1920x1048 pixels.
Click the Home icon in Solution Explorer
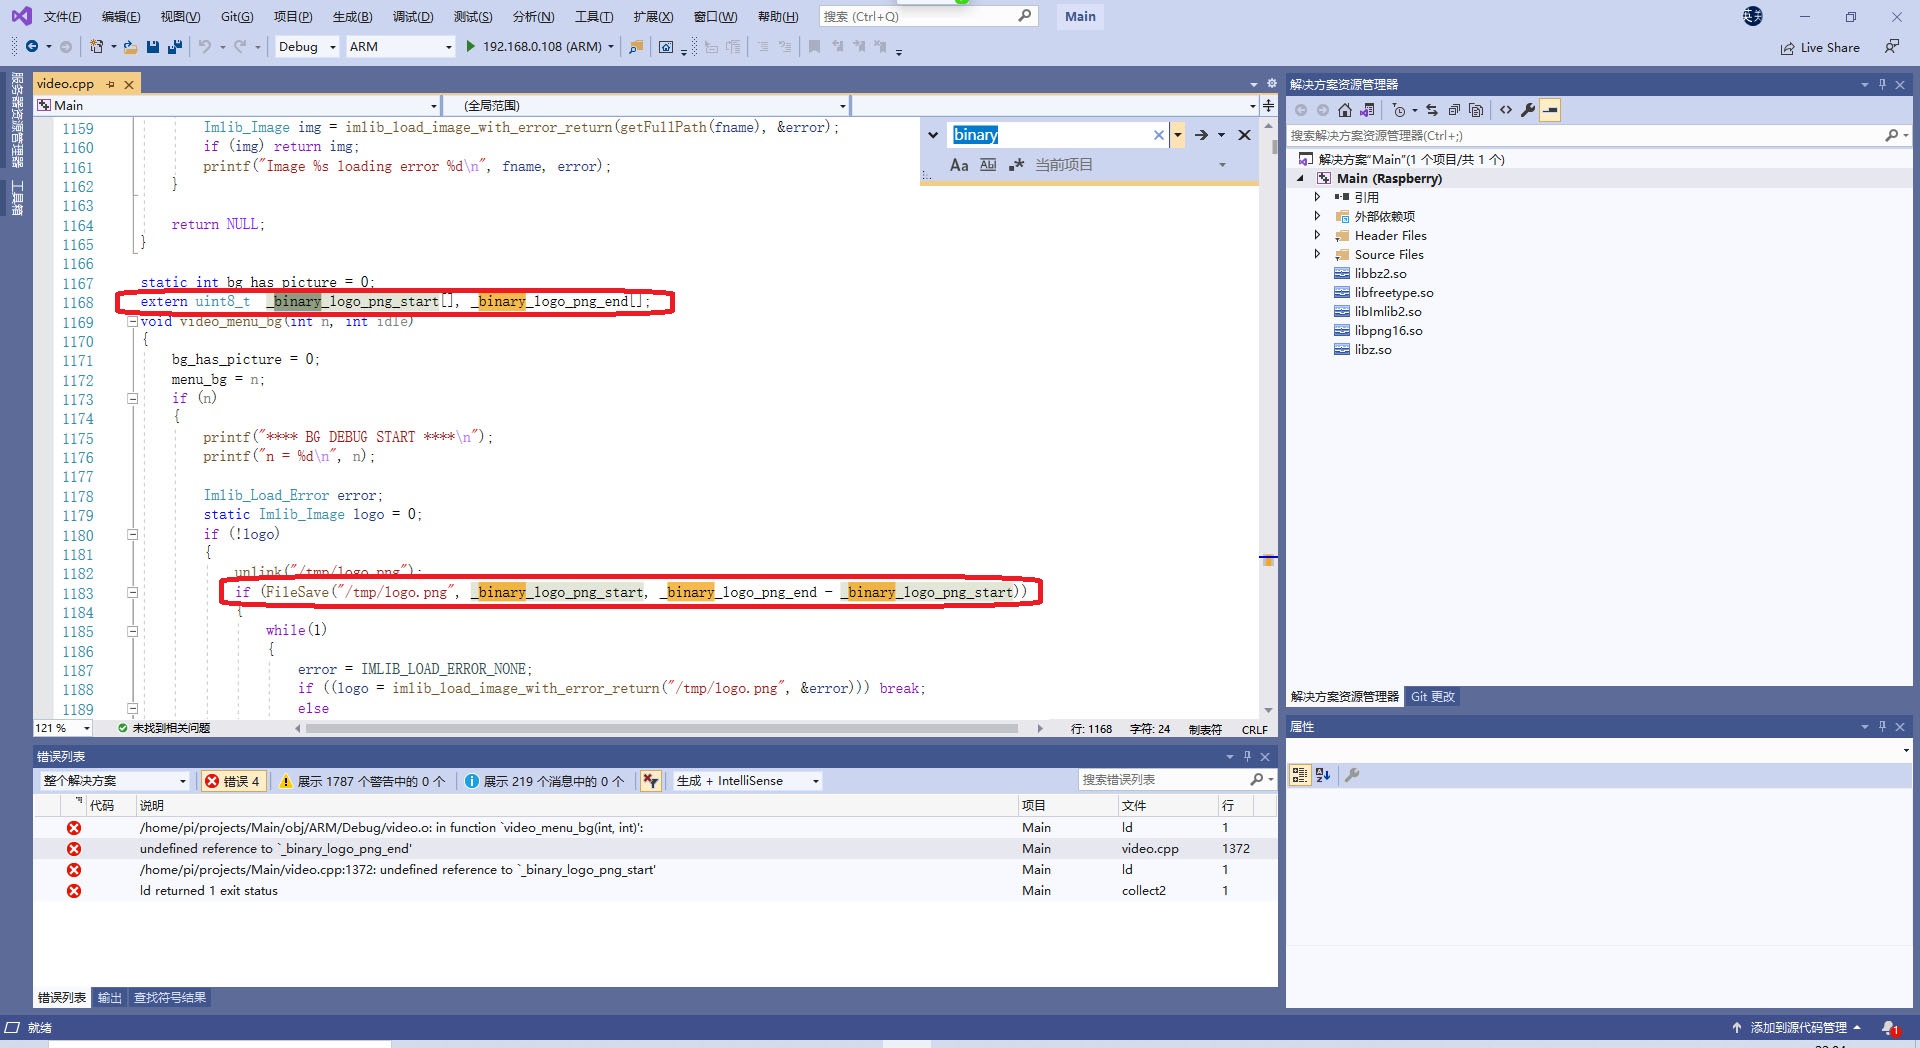[x=1345, y=110]
